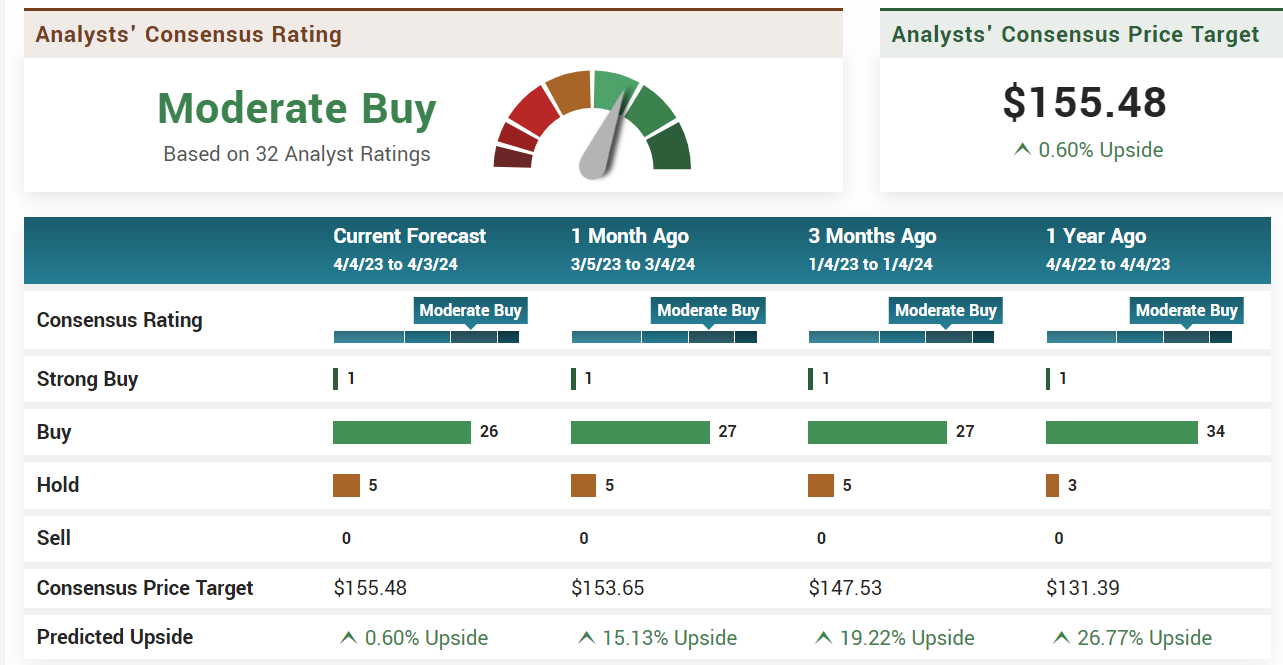Click the orange Hold bar under 1 Year Ago
This screenshot has width=1283, height=665.
click(1052, 485)
